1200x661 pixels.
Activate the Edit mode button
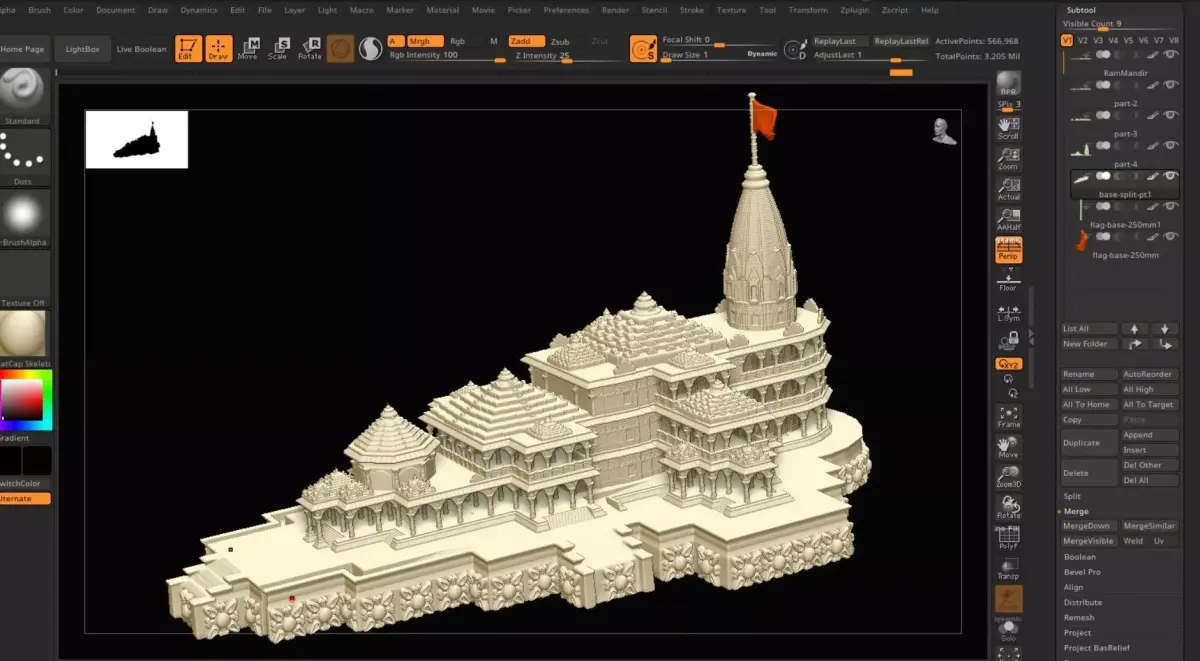[x=187, y=48]
